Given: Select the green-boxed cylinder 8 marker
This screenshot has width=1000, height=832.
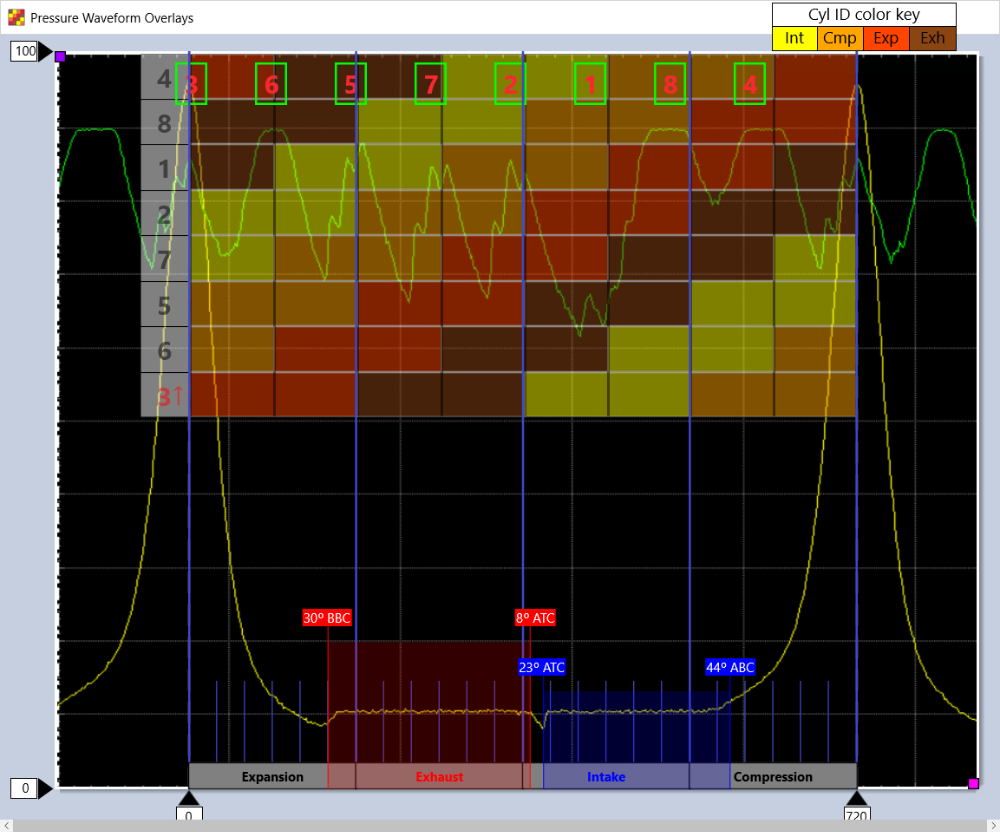Looking at the screenshot, I should point(670,84).
